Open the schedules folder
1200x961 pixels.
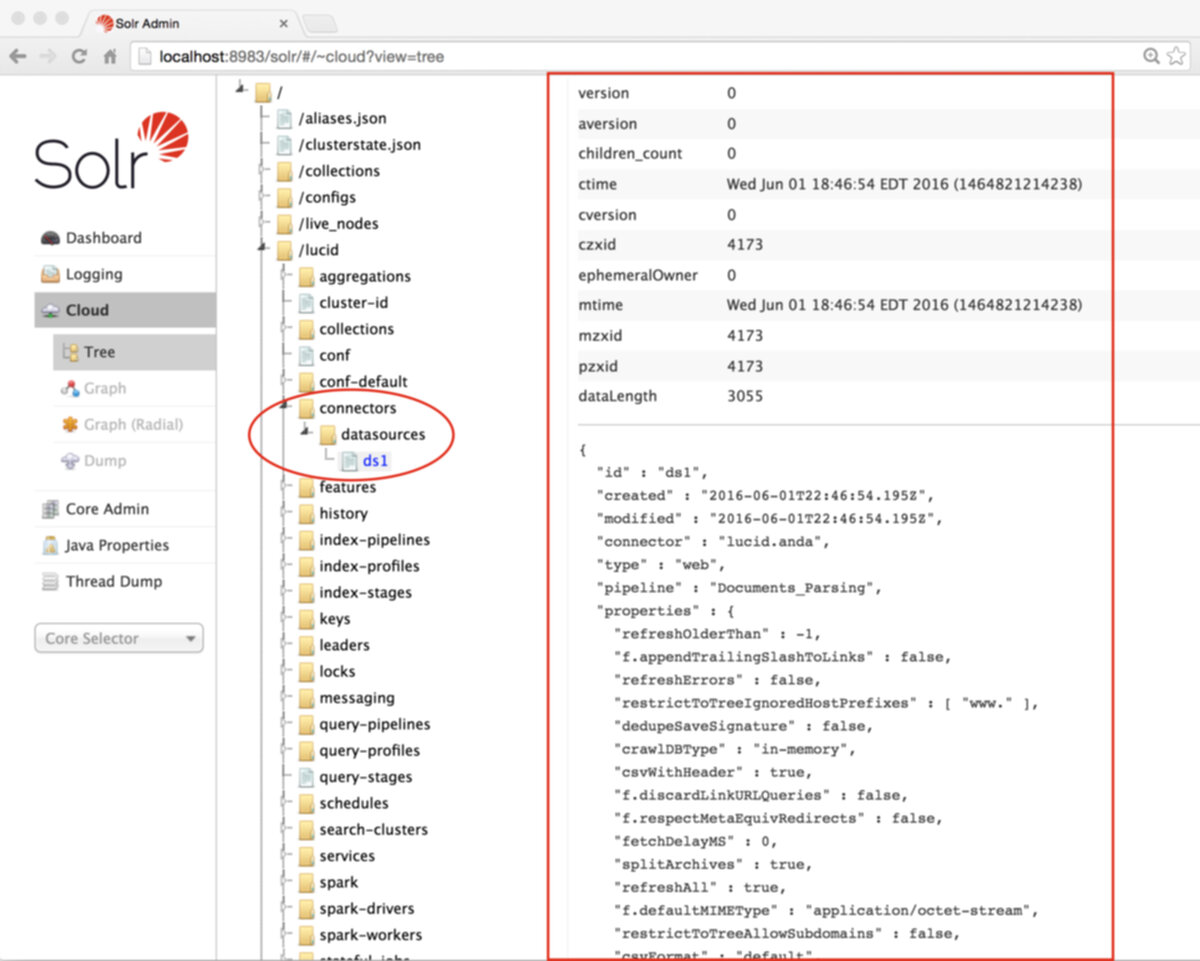point(354,803)
